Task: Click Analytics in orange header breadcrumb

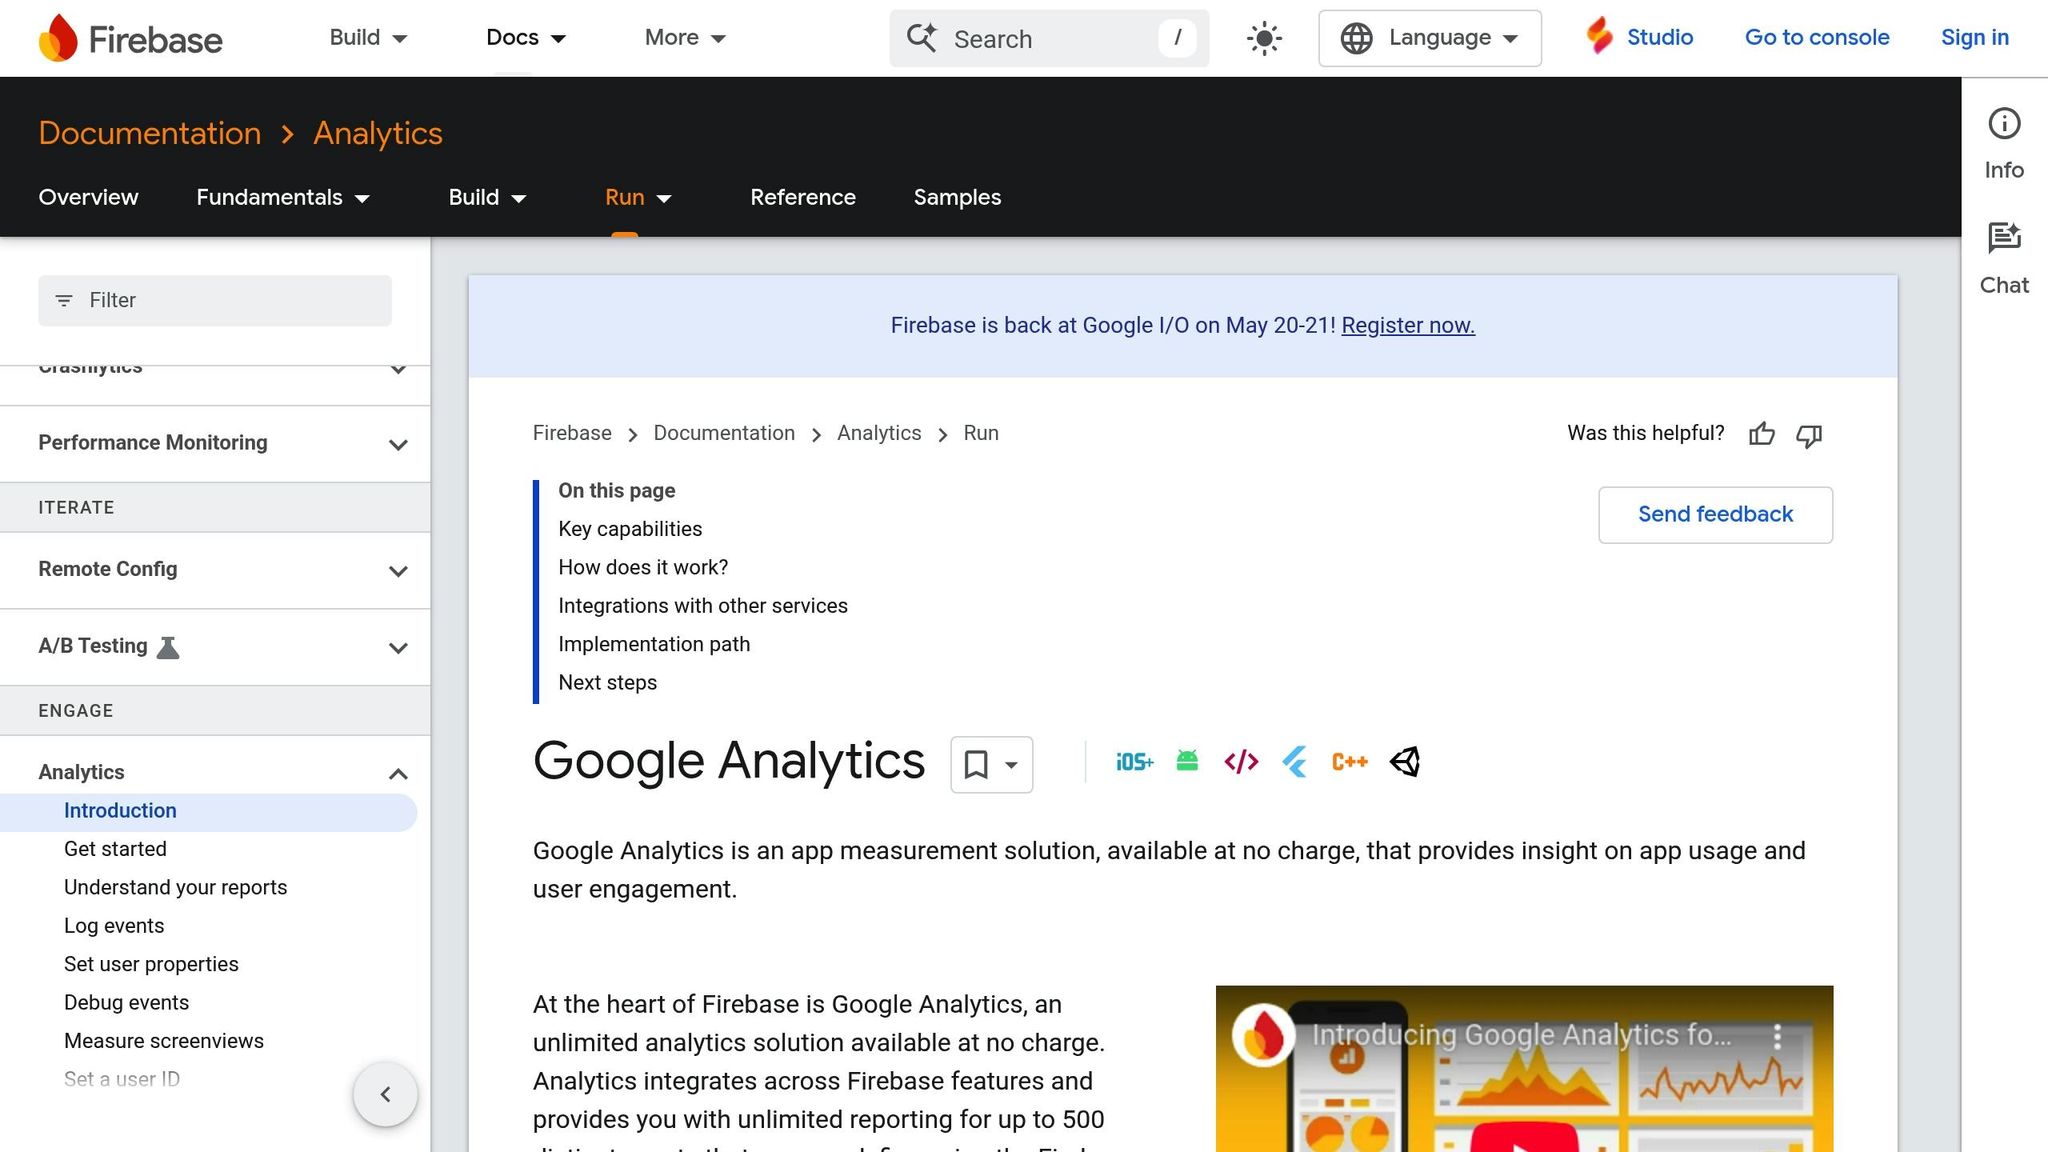Action: [378, 133]
